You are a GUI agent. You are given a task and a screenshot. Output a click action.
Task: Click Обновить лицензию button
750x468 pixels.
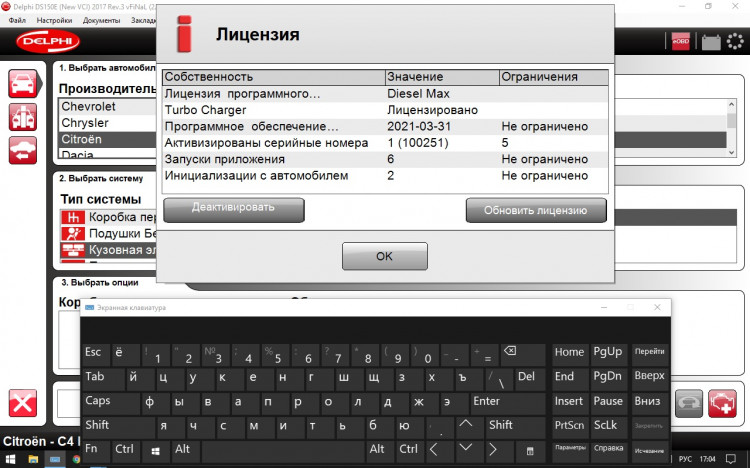536,210
